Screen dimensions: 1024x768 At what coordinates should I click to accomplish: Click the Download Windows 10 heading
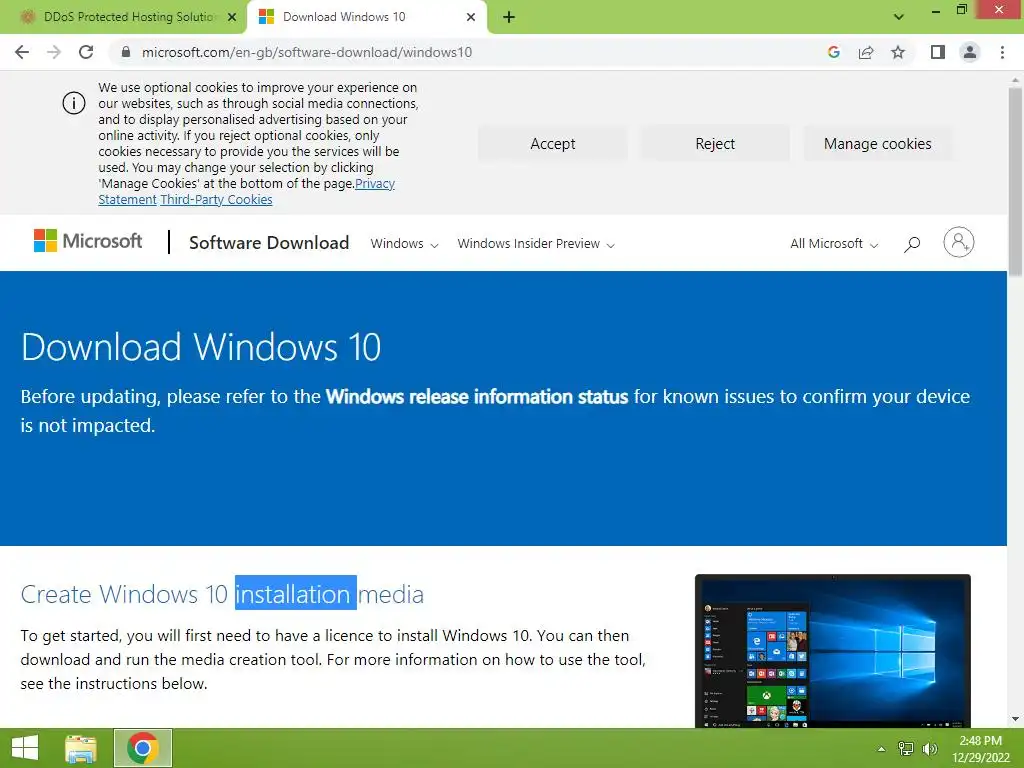click(201, 347)
